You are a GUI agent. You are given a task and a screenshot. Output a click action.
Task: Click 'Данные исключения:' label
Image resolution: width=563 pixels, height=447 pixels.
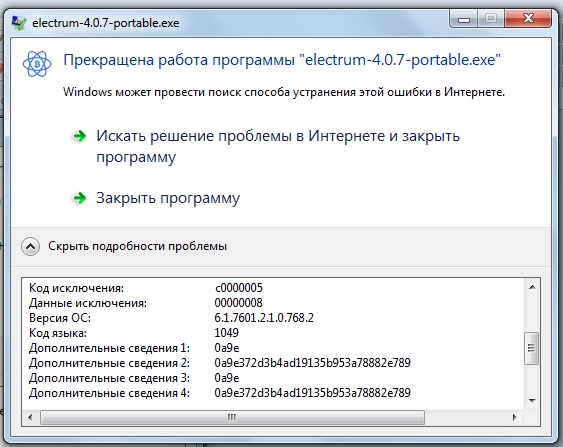[x=88, y=303]
